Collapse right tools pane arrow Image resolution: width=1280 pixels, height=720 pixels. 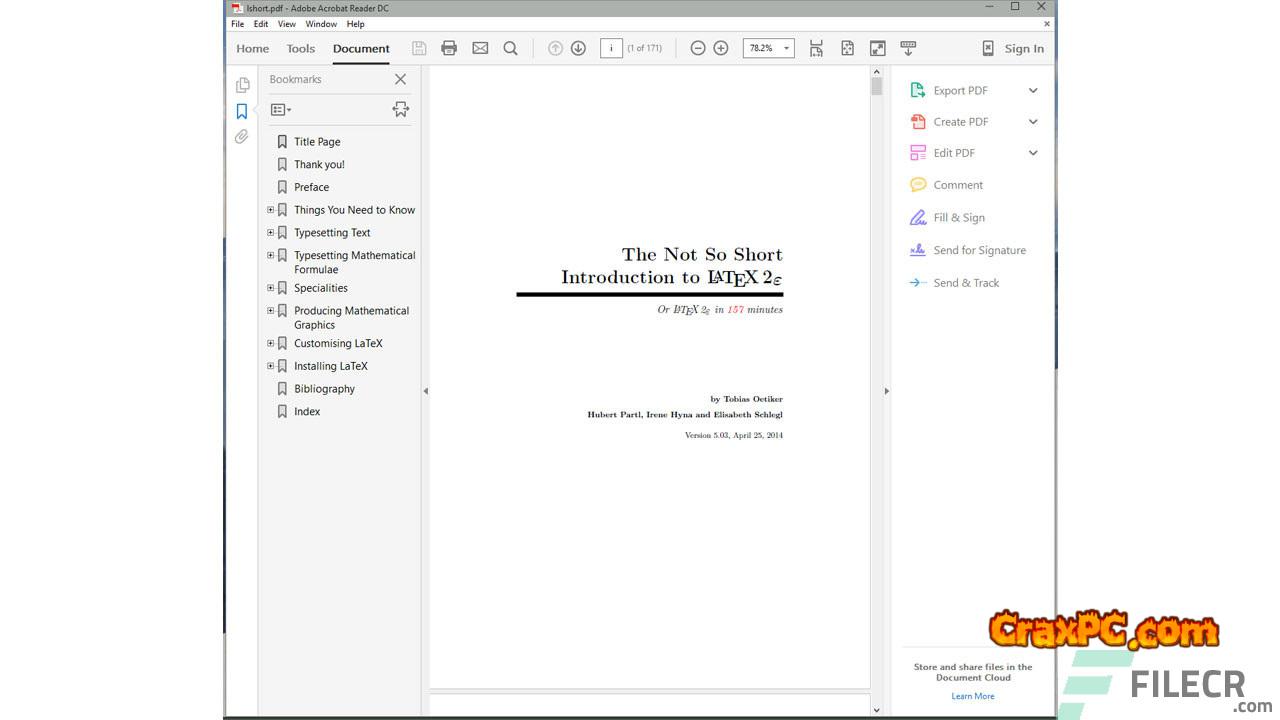886,391
